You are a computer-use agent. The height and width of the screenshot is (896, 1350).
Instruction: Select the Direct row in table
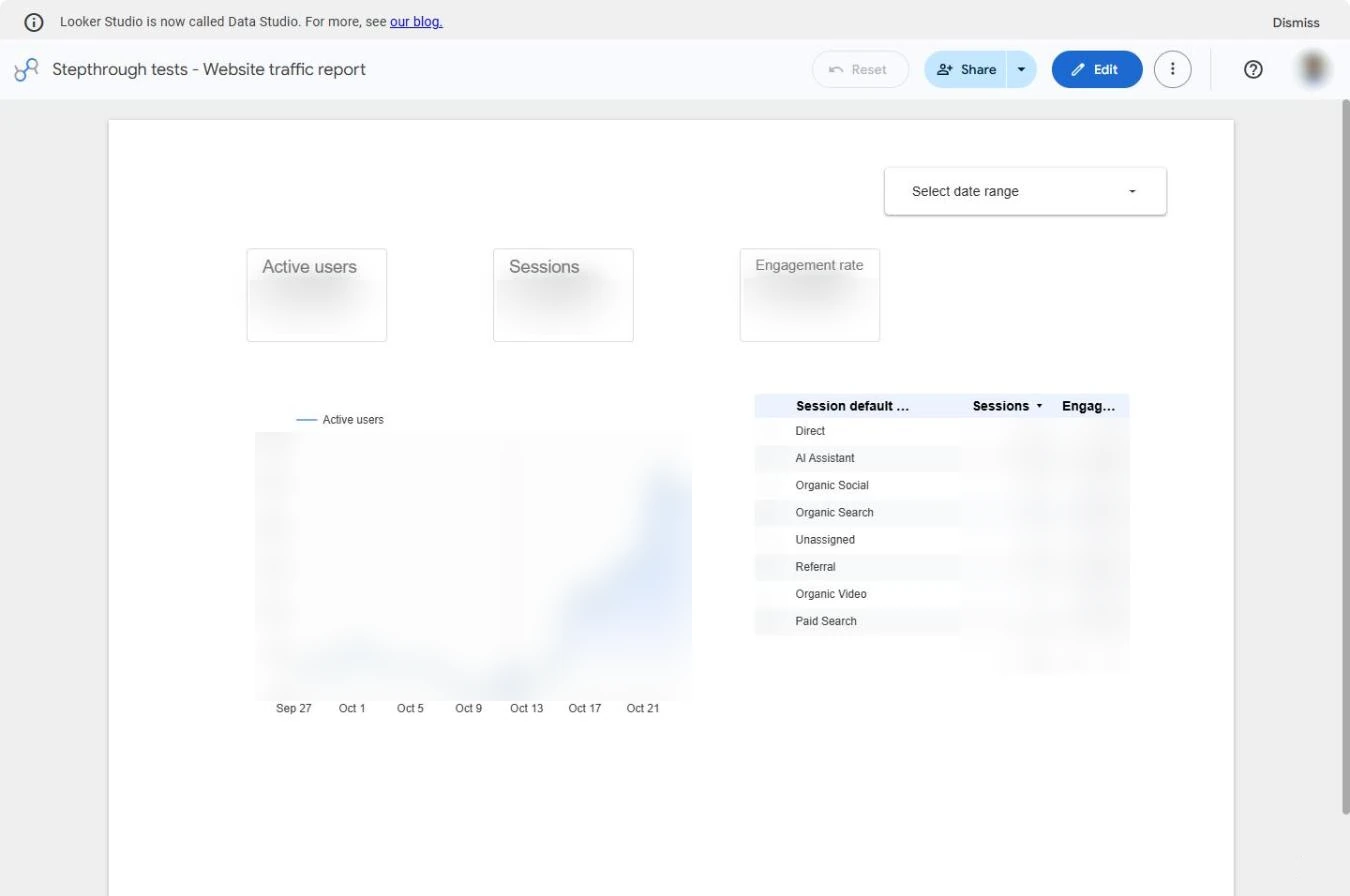(942, 431)
